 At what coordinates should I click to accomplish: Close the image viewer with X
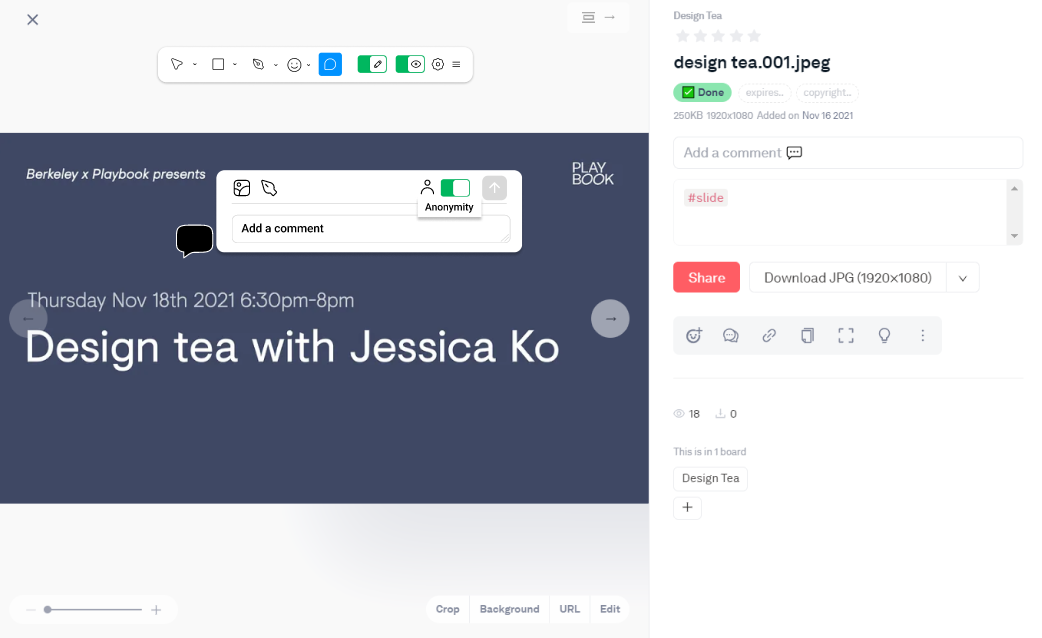33,20
